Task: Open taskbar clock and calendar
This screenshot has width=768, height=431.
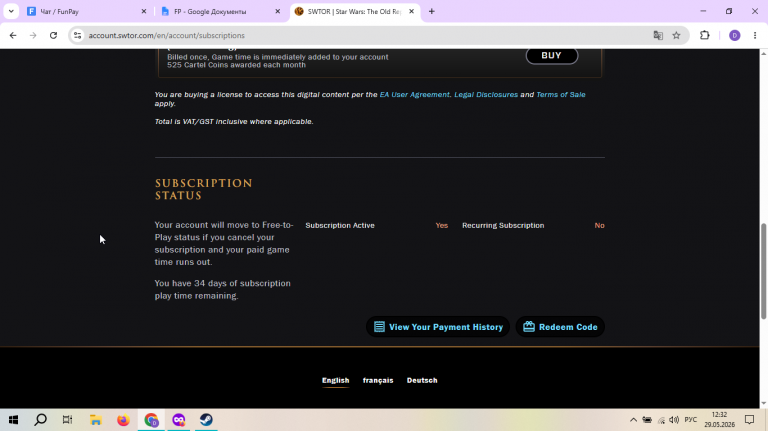Action: pyautogui.click(x=719, y=420)
